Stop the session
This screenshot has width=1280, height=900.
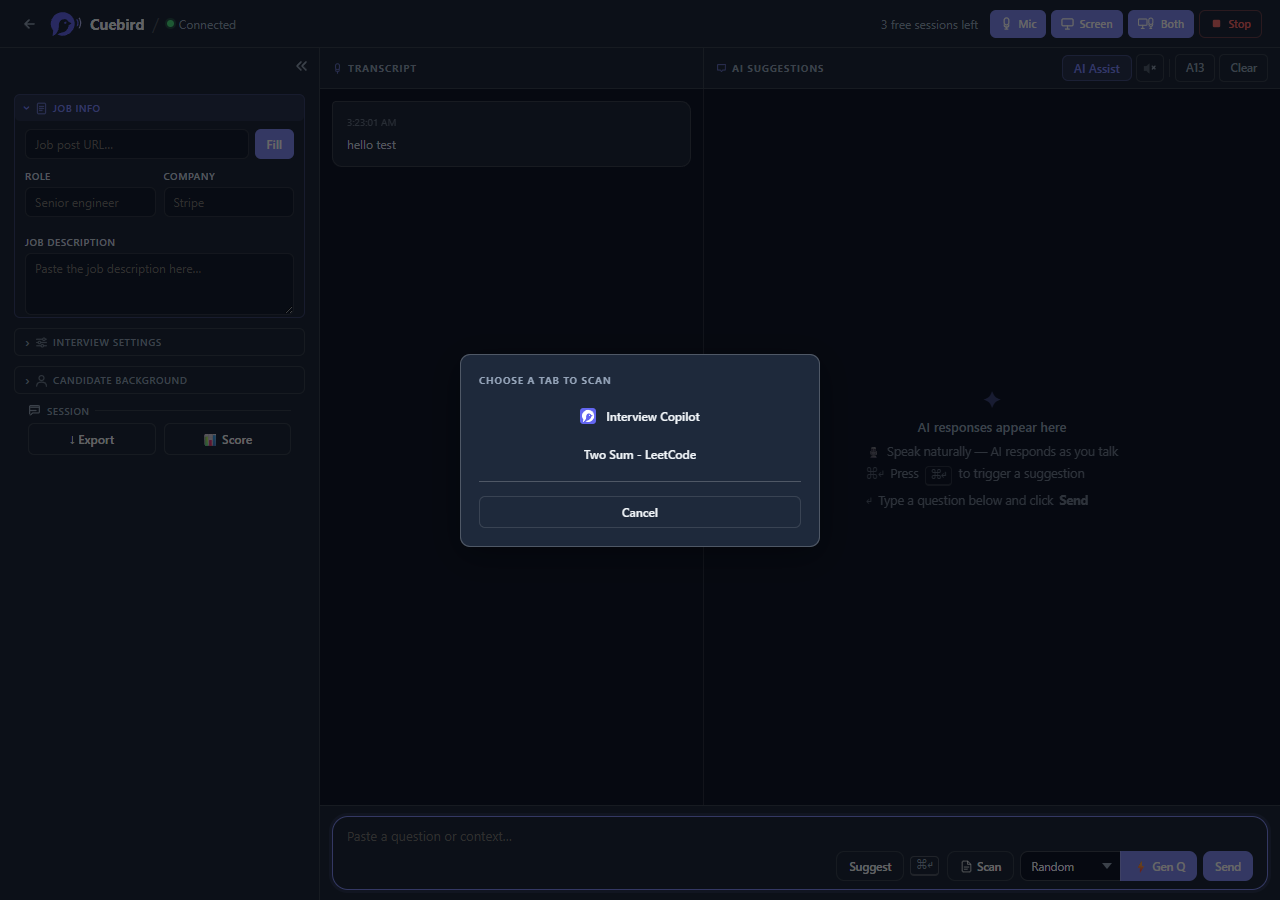1231,24
